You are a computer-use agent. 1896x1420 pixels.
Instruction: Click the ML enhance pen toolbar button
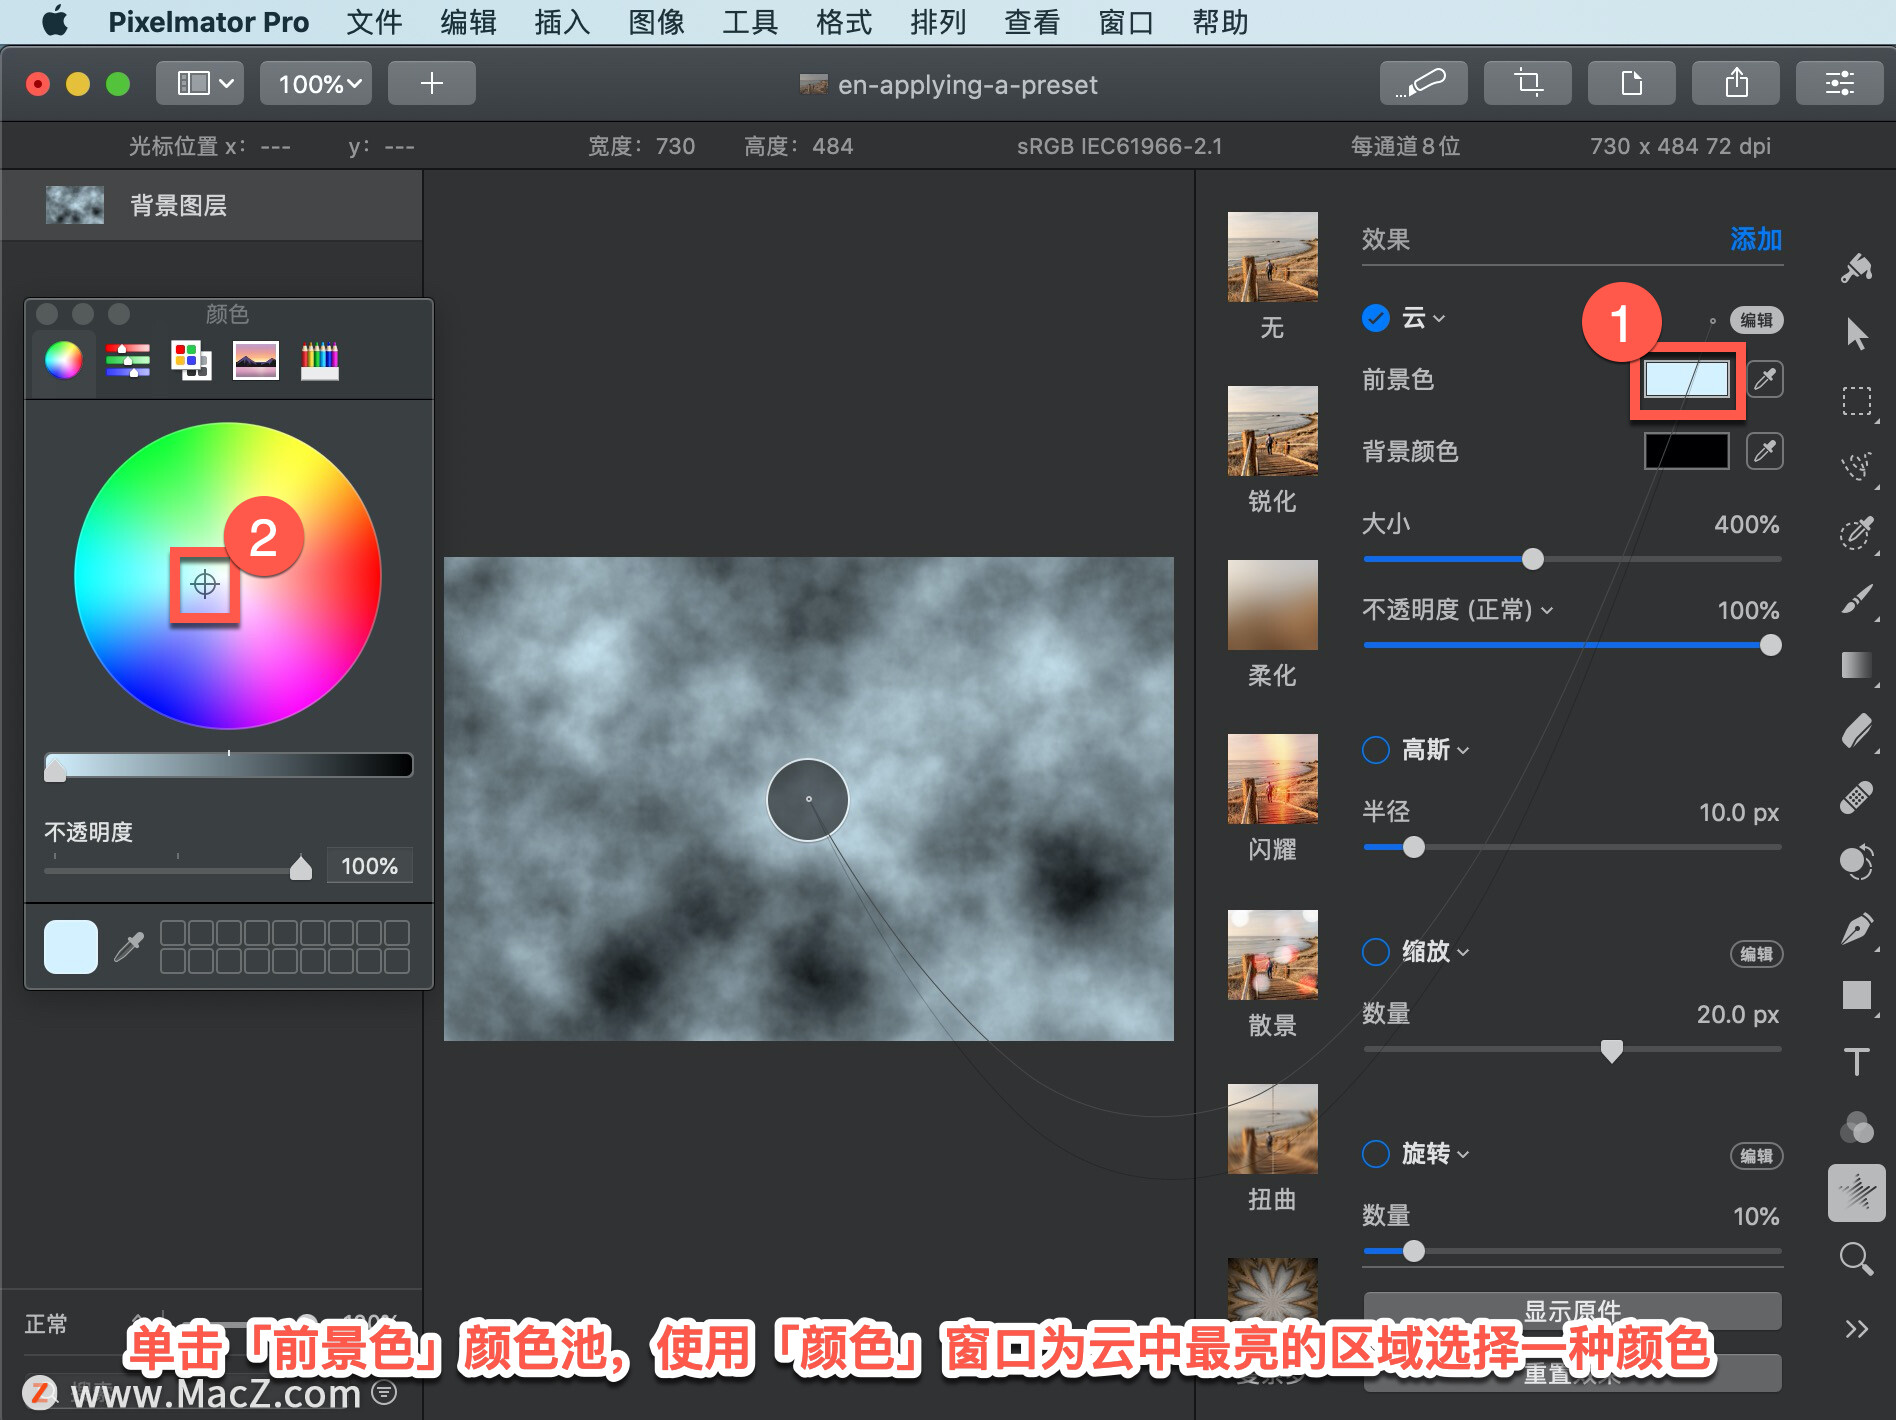click(1424, 83)
